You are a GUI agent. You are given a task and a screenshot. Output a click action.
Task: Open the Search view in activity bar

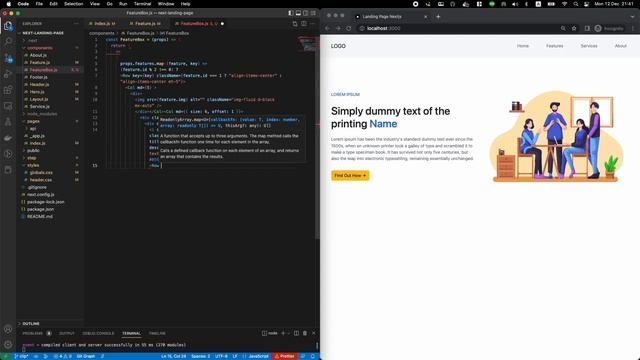point(8,41)
